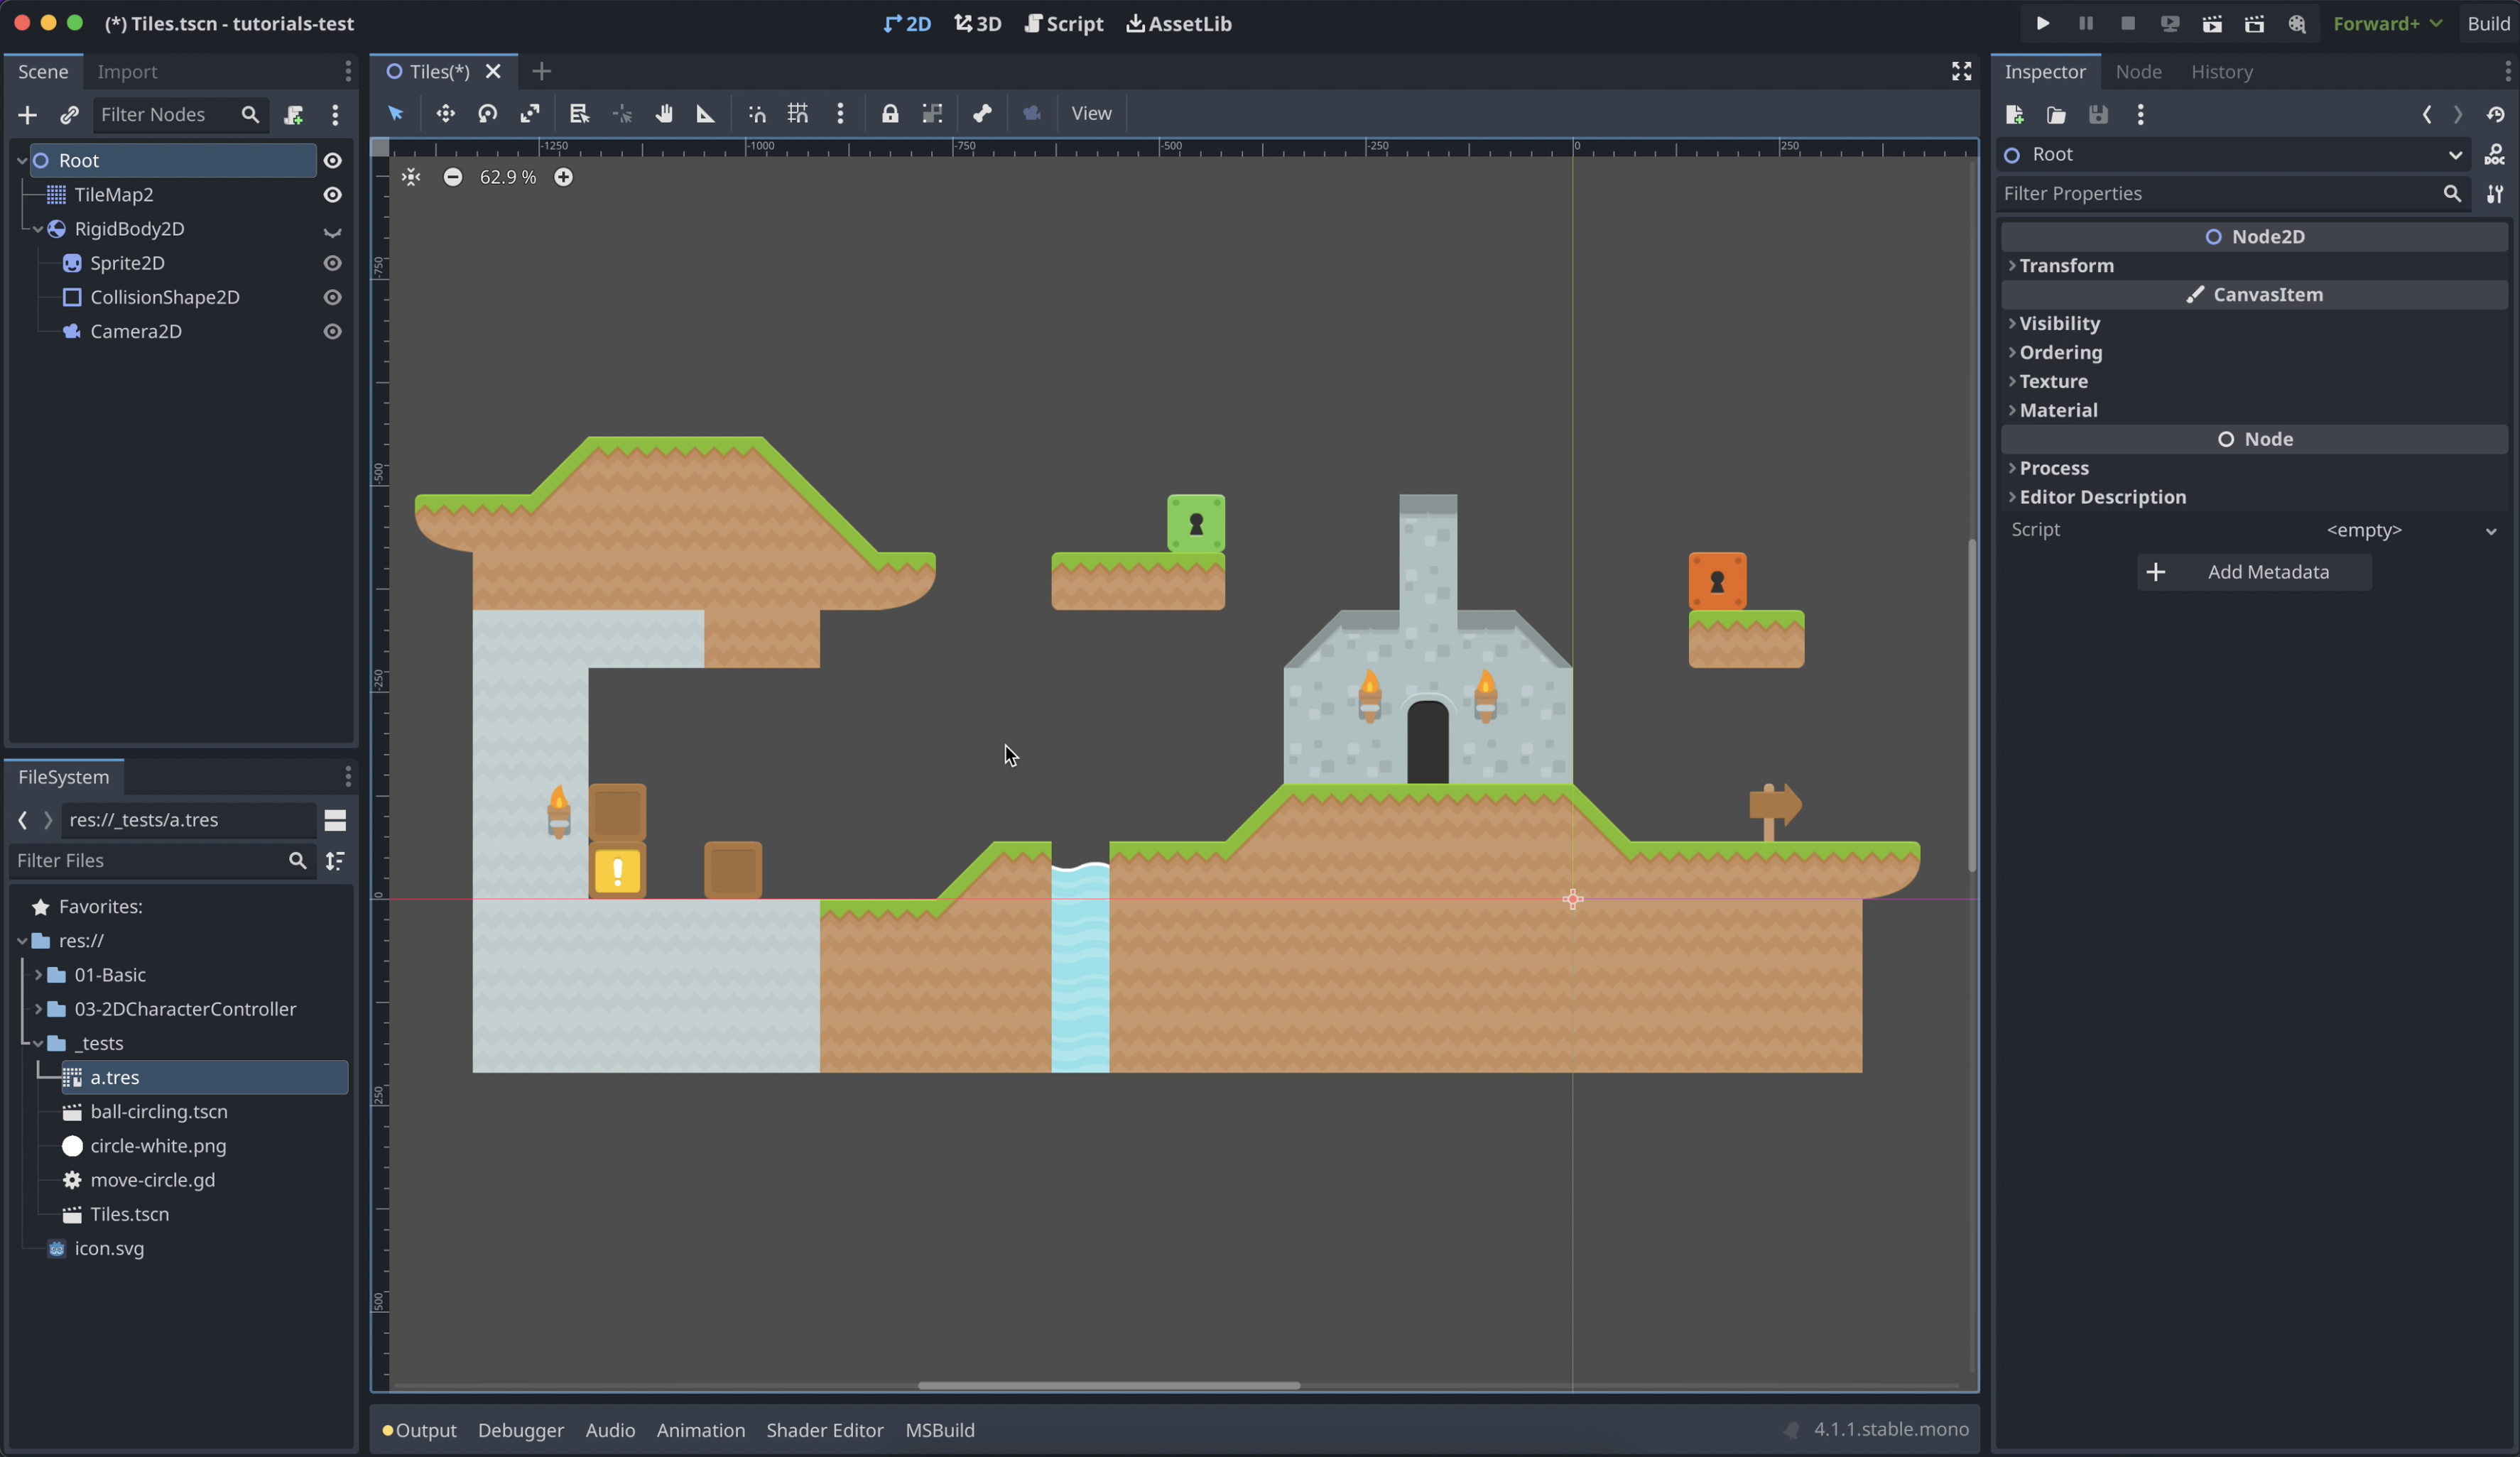Select the Rotate Mode tool
The image size is (2520, 1457).
pyautogui.click(x=488, y=114)
